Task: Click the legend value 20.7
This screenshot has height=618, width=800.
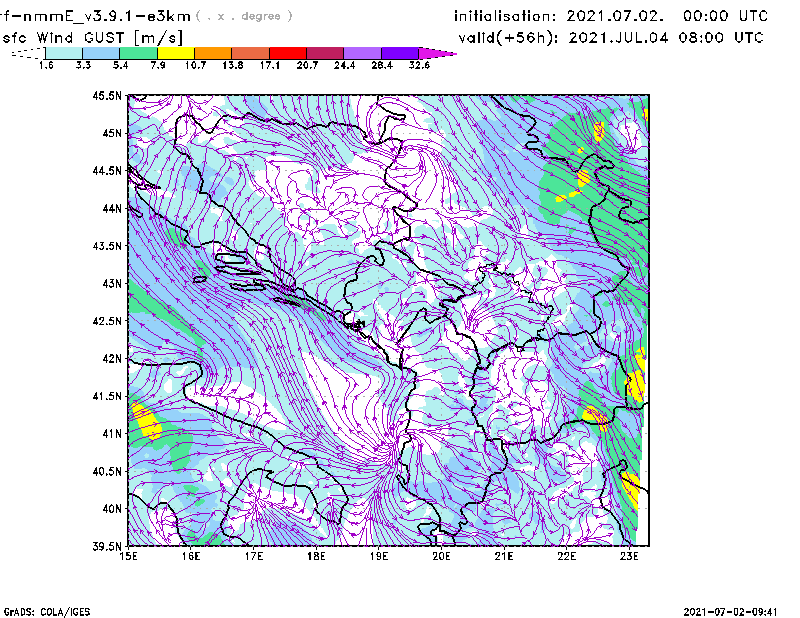Action: pyautogui.click(x=307, y=65)
